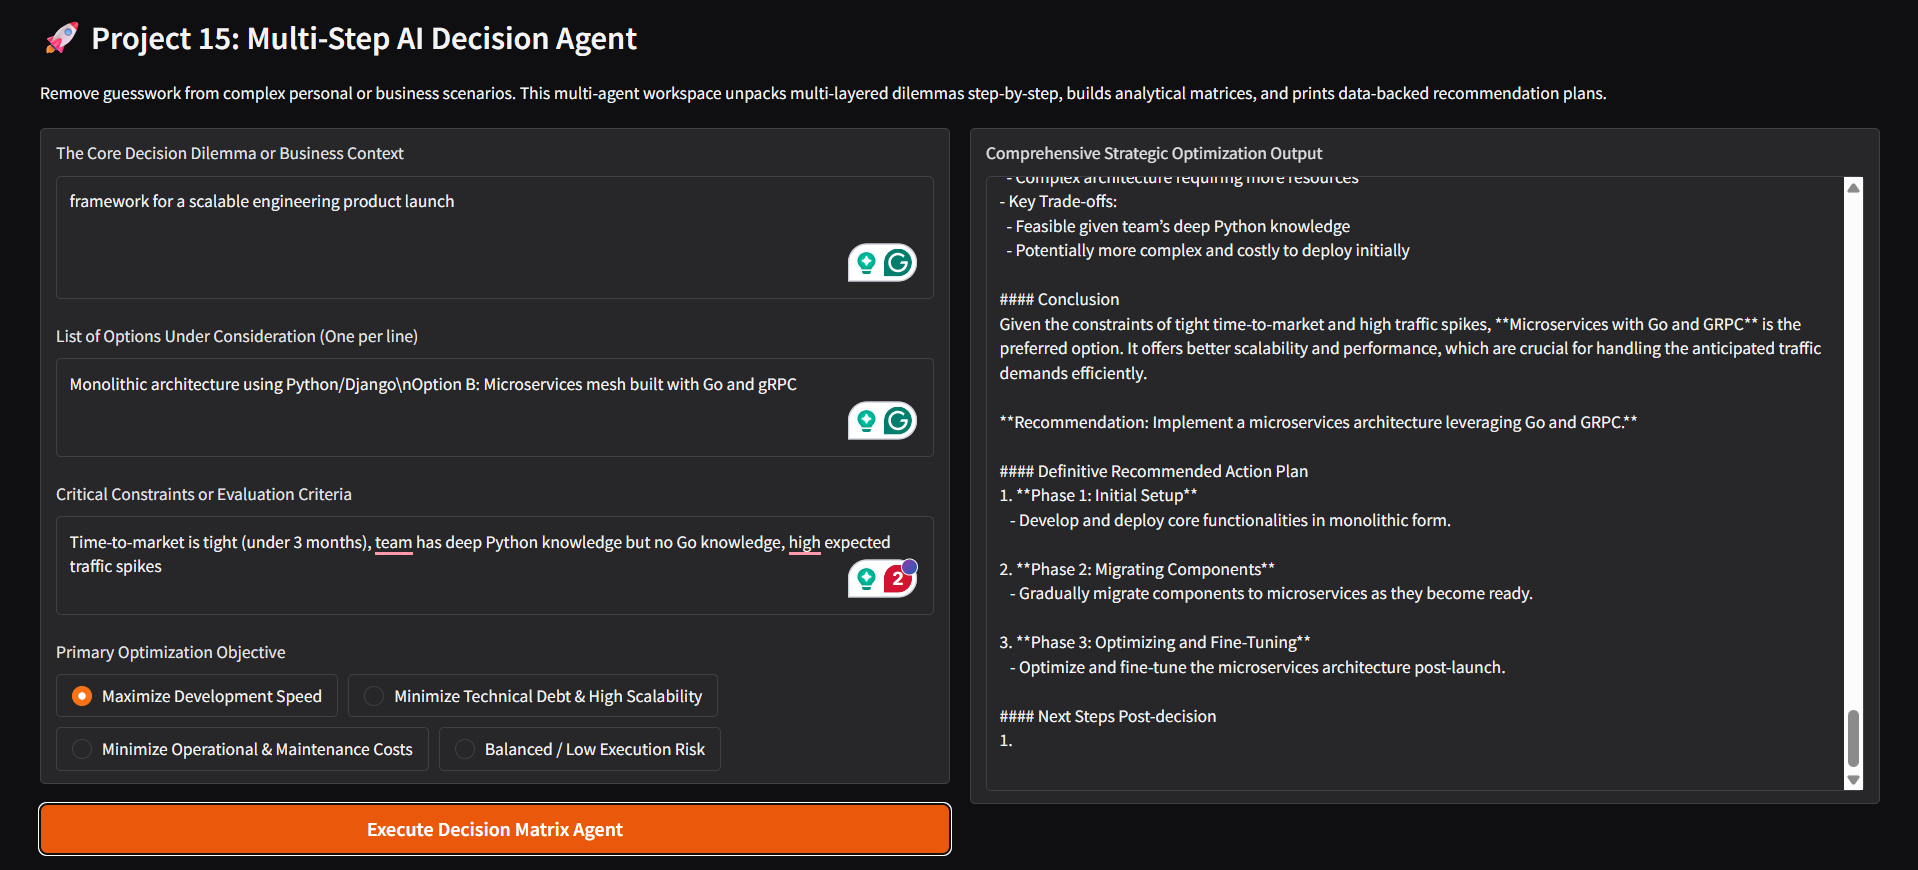The width and height of the screenshot is (1918, 870).
Task: Click the underlined word "team" in constraints
Action: (393, 543)
